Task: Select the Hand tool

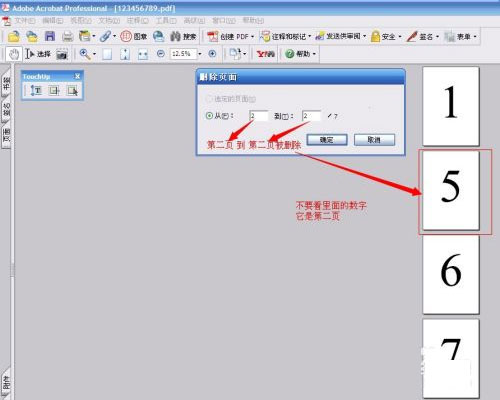Action: tap(13, 54)
